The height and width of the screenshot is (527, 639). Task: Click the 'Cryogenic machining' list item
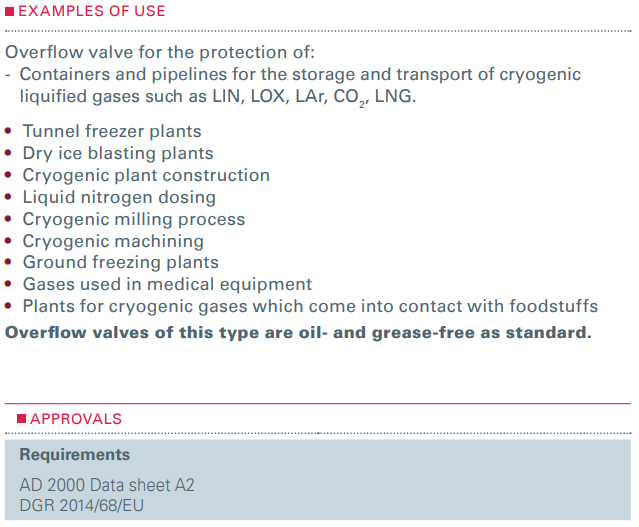(113, 241)
